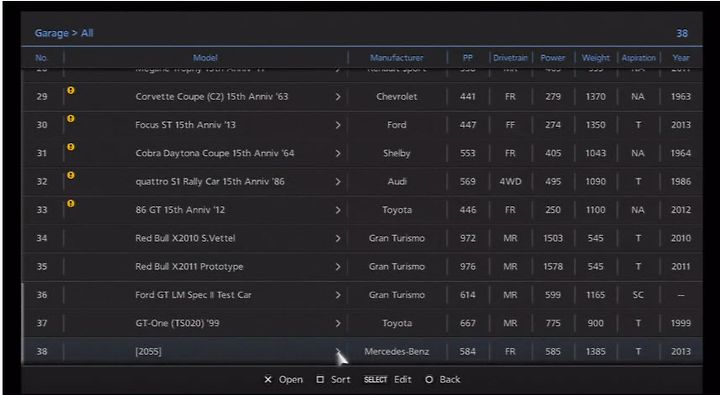Viewport: 720px width, 395px height.
Task: Sort by the Drivetrain column header
Action: tap(510, 58)
